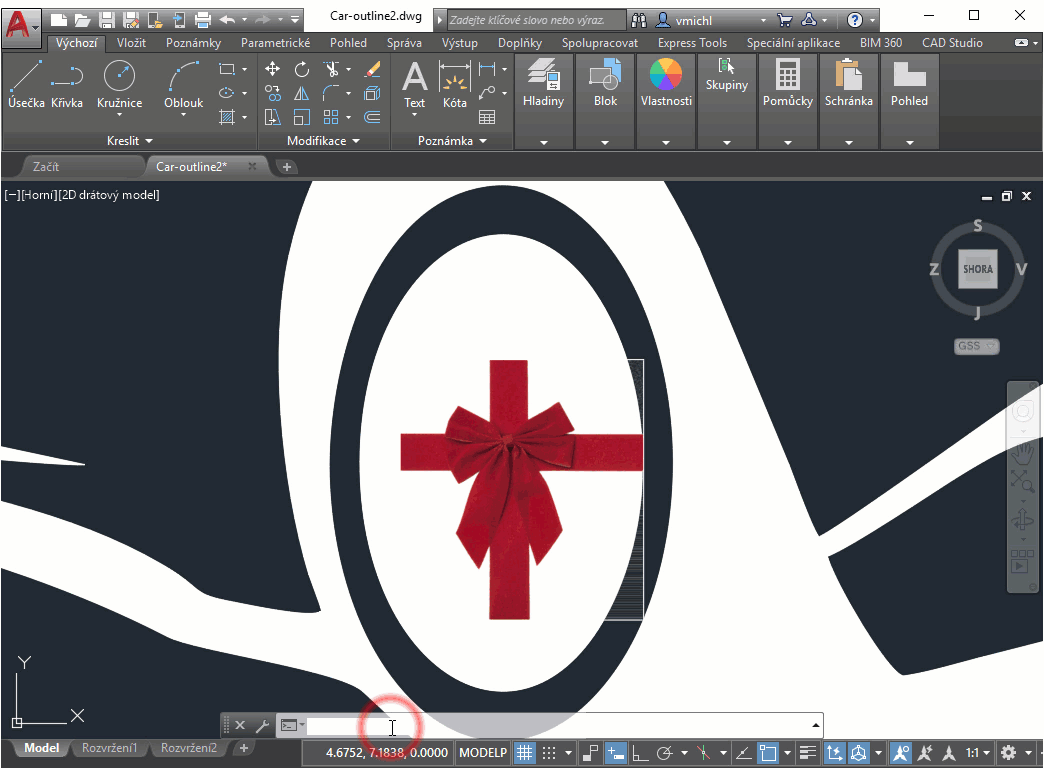Open the Rozvržení1 layout tab

(109, 748)
